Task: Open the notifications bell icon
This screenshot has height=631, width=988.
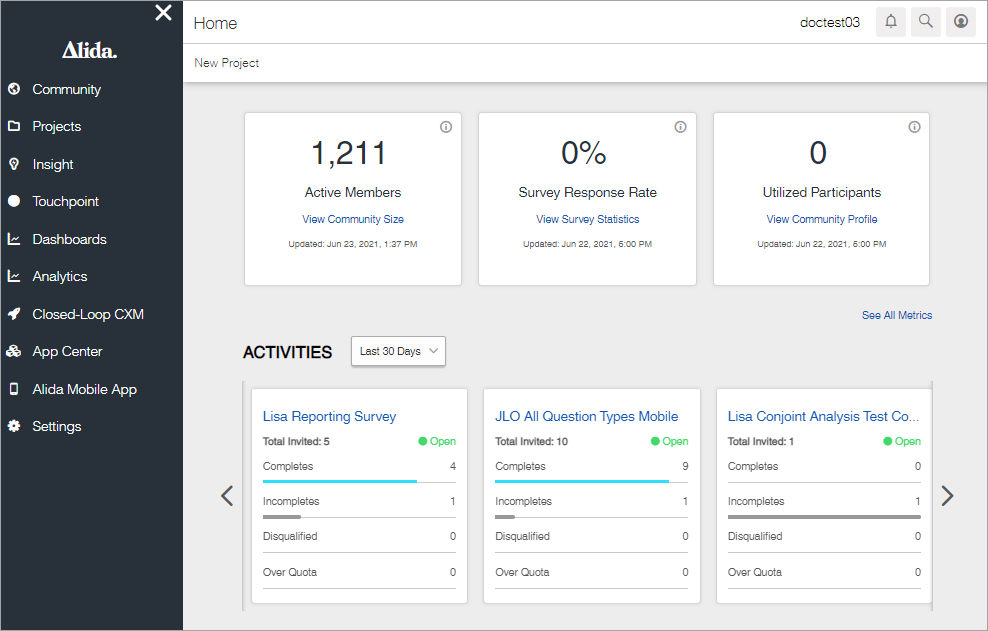Action: (x=890, y=22)
